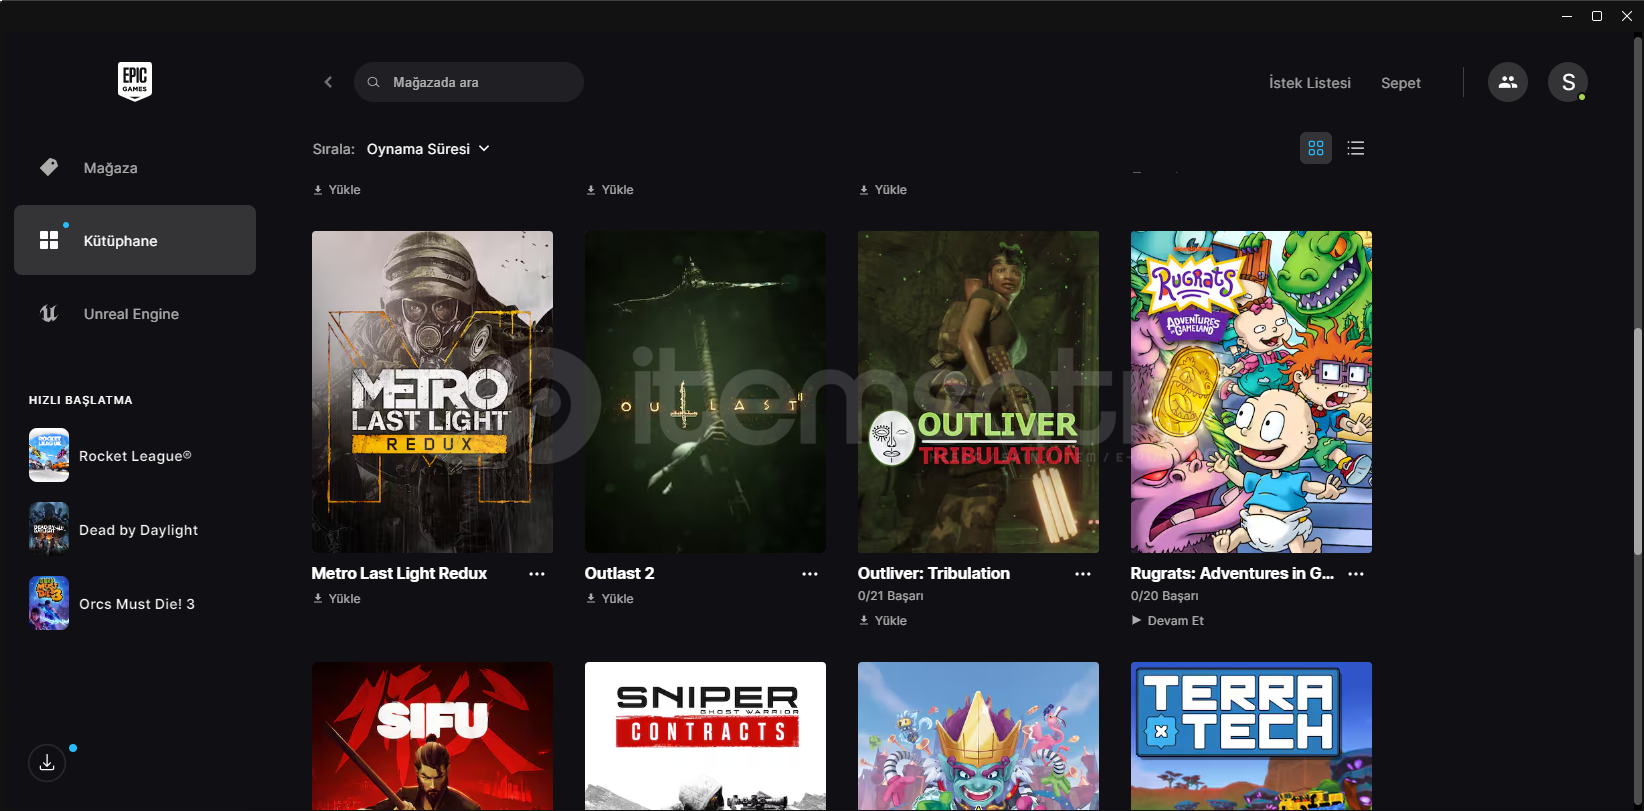Click the Outlast 2 title text
The image size is (1644, 811).
point(620,573)
